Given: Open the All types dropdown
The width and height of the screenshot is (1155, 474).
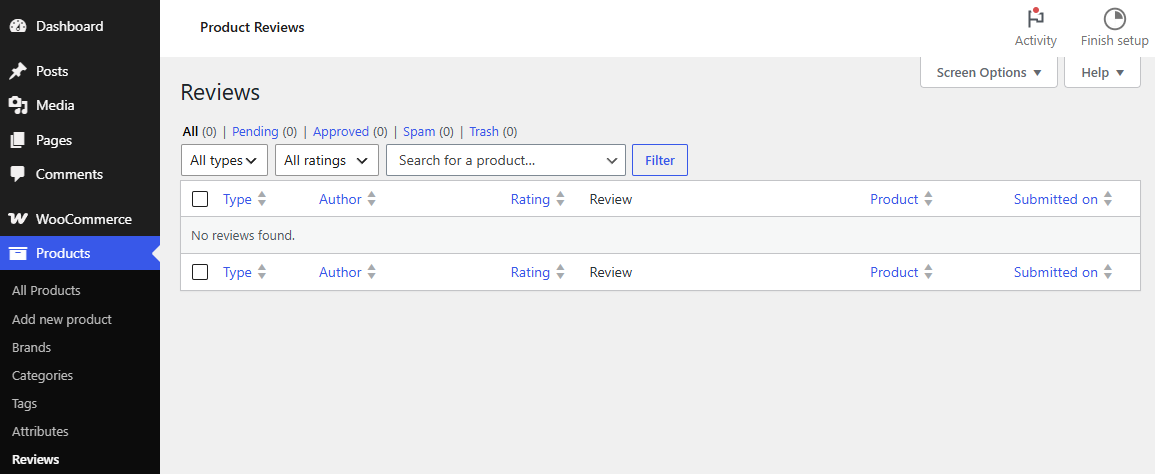Looking at the screenshot, I should tap(224, 160).
